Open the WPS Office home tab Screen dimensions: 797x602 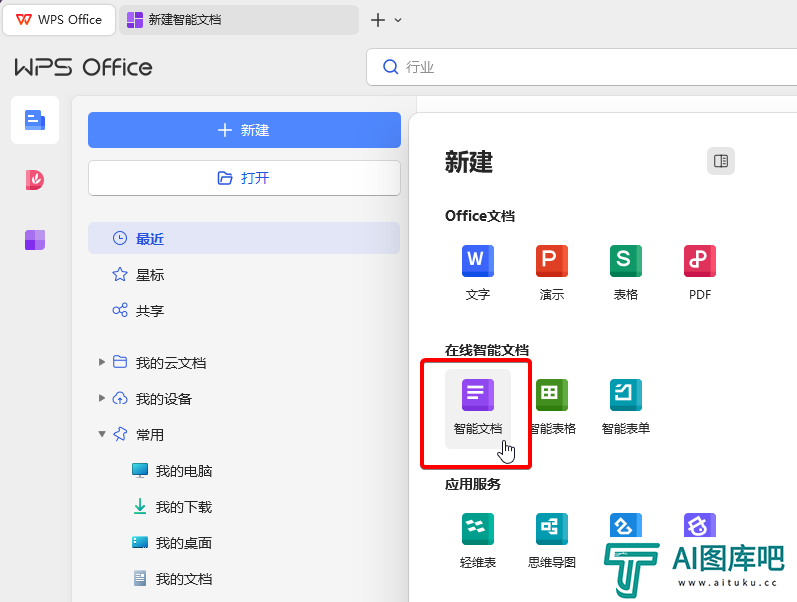tap(59, 20)
